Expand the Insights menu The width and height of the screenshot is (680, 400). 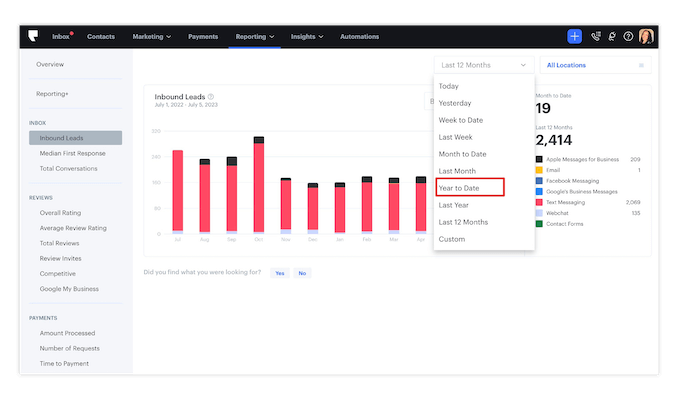[308, 37]
